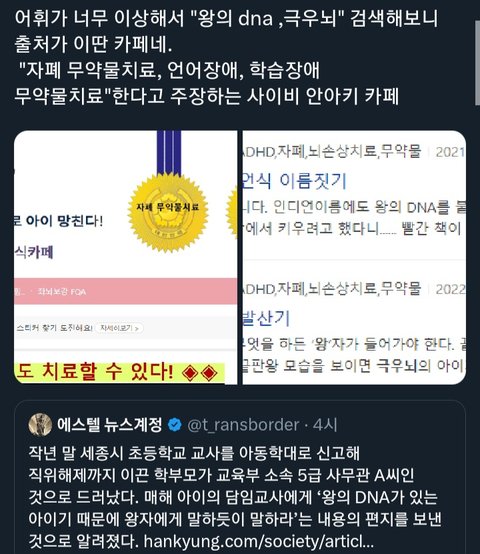Open the hankyung.com article link

tap(259, 541)
